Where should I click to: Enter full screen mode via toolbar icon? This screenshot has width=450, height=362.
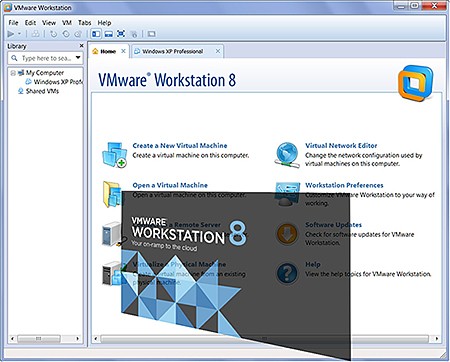pyautogui.click(x=121, y=34)
